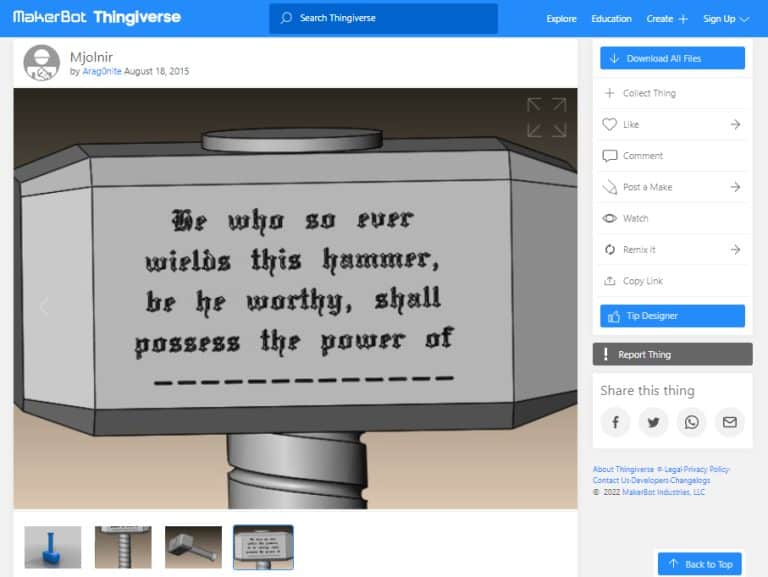Open the Create menu
The width and height of the screenshot is (768, 577).
(x=667, y=19)
